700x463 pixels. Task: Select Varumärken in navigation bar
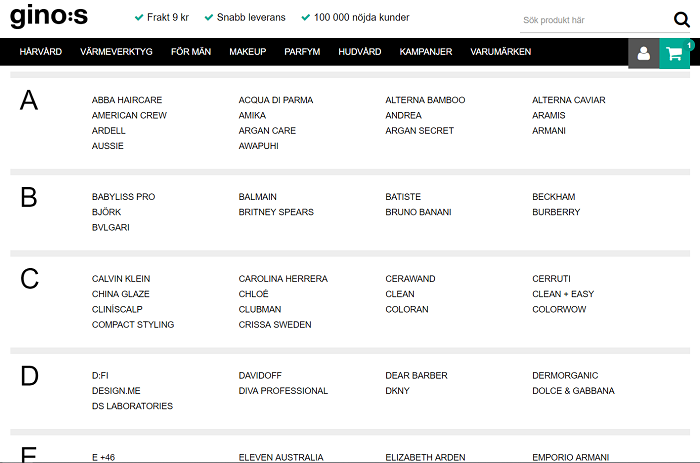[500, 52]
